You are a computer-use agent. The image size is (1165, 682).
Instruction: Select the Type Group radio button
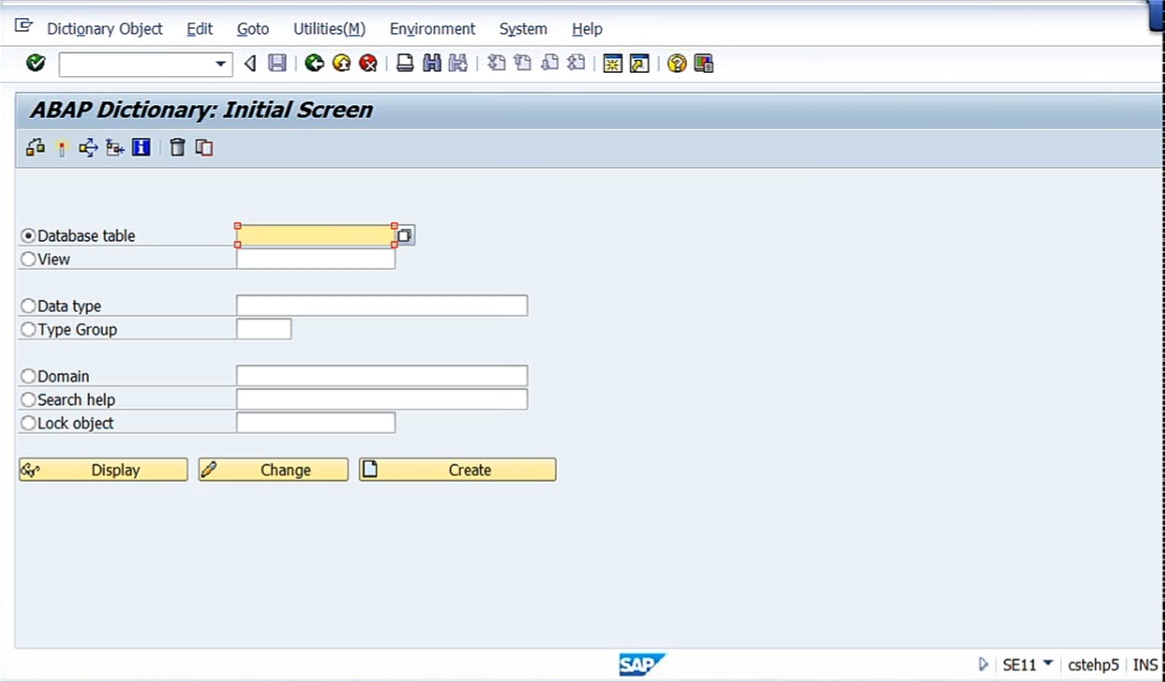point(28,329)
